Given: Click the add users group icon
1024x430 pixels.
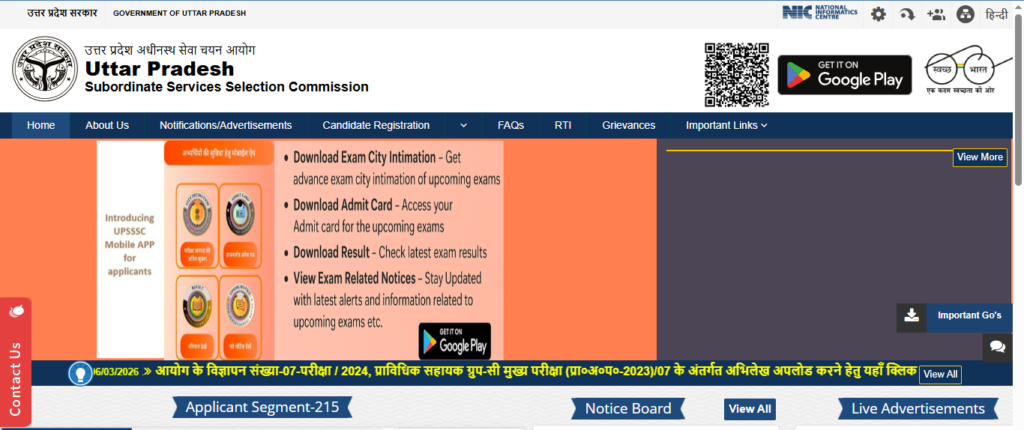Looking at the screenshot, I should [x=936, y=14].
